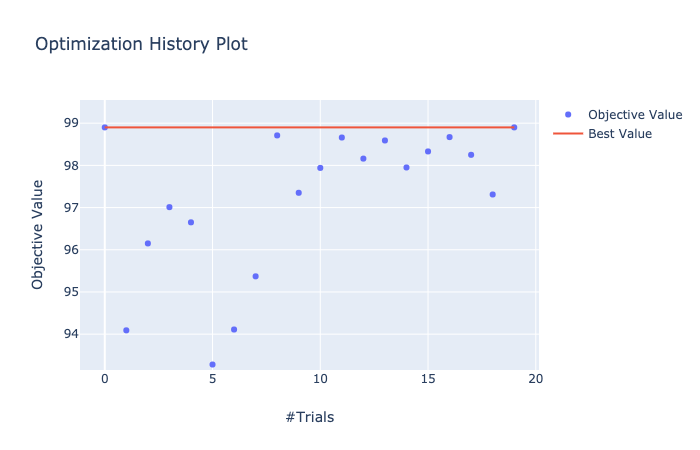The height and width of the screenshot is (450, 700).
Task: Click the #Trials x-axis label
Action: click(310, 417)
